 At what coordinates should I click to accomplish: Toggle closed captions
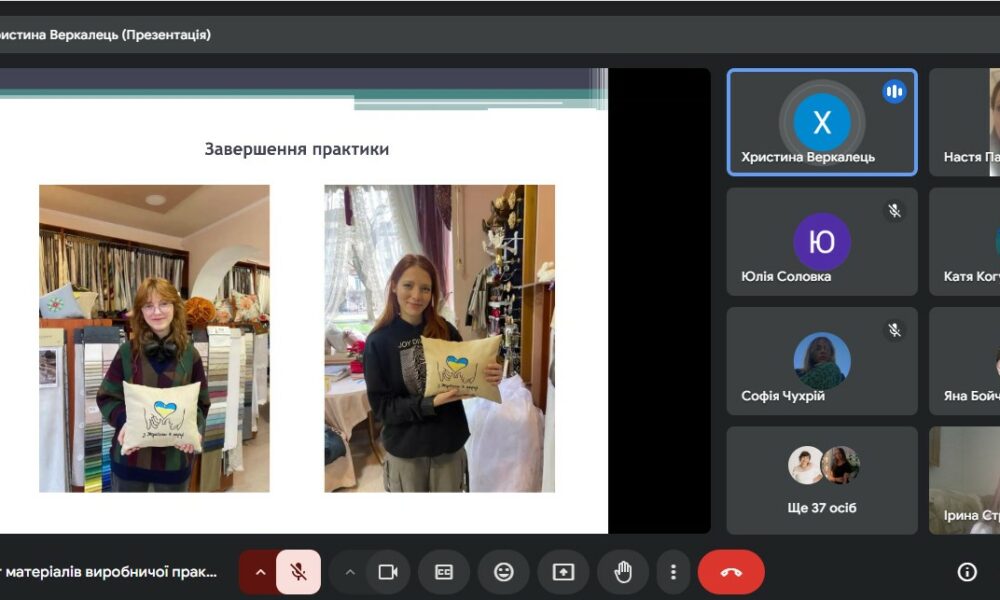pyautogui.click(x=444, y=572)
